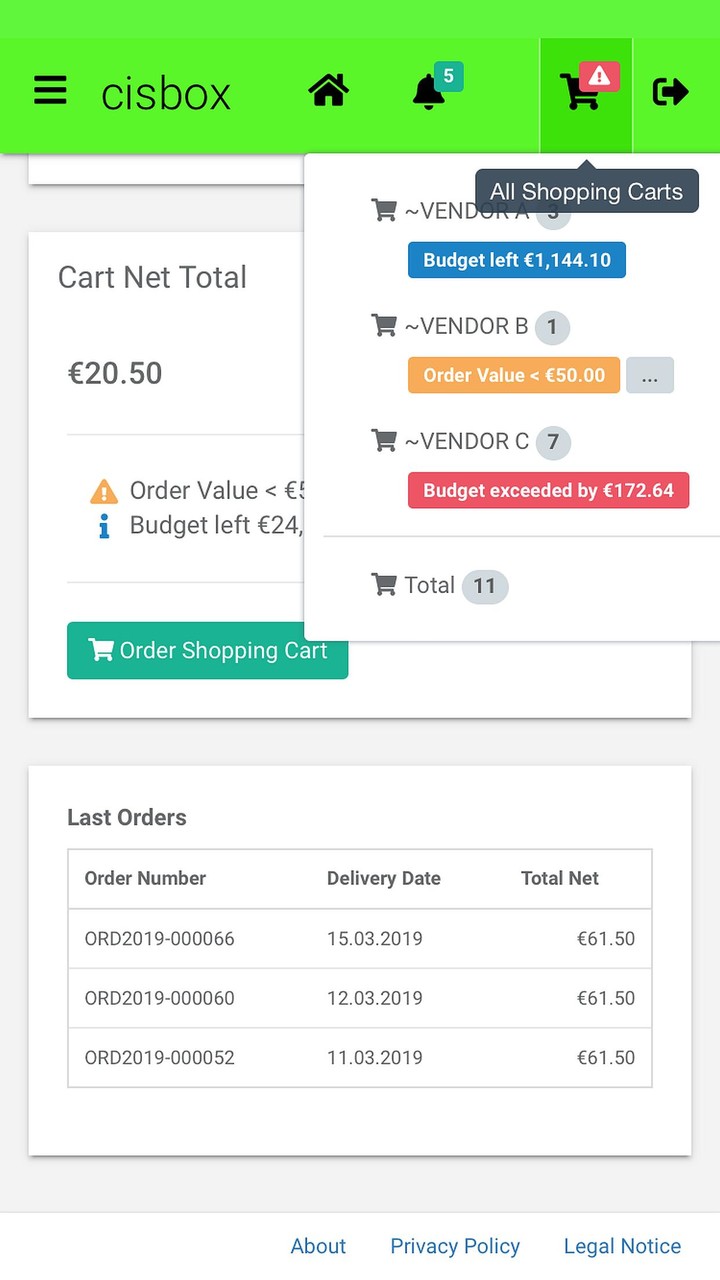The width and height of the screenshot is (720, 1280).
Task: Go to the home dashboard via house icon
Action: pos(328,90)
